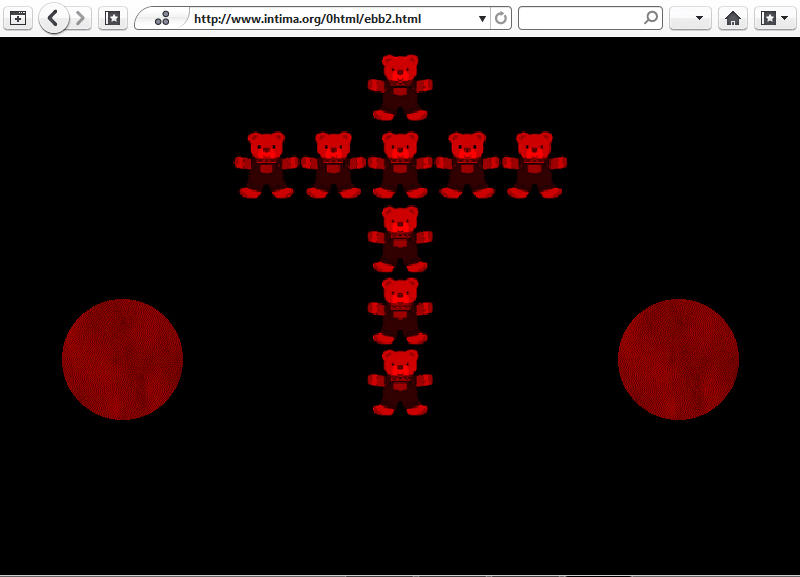The height and width of the screenshot is (577, 800).
Task: Open the dropdown button beside the search box
Action: point(689,18)
